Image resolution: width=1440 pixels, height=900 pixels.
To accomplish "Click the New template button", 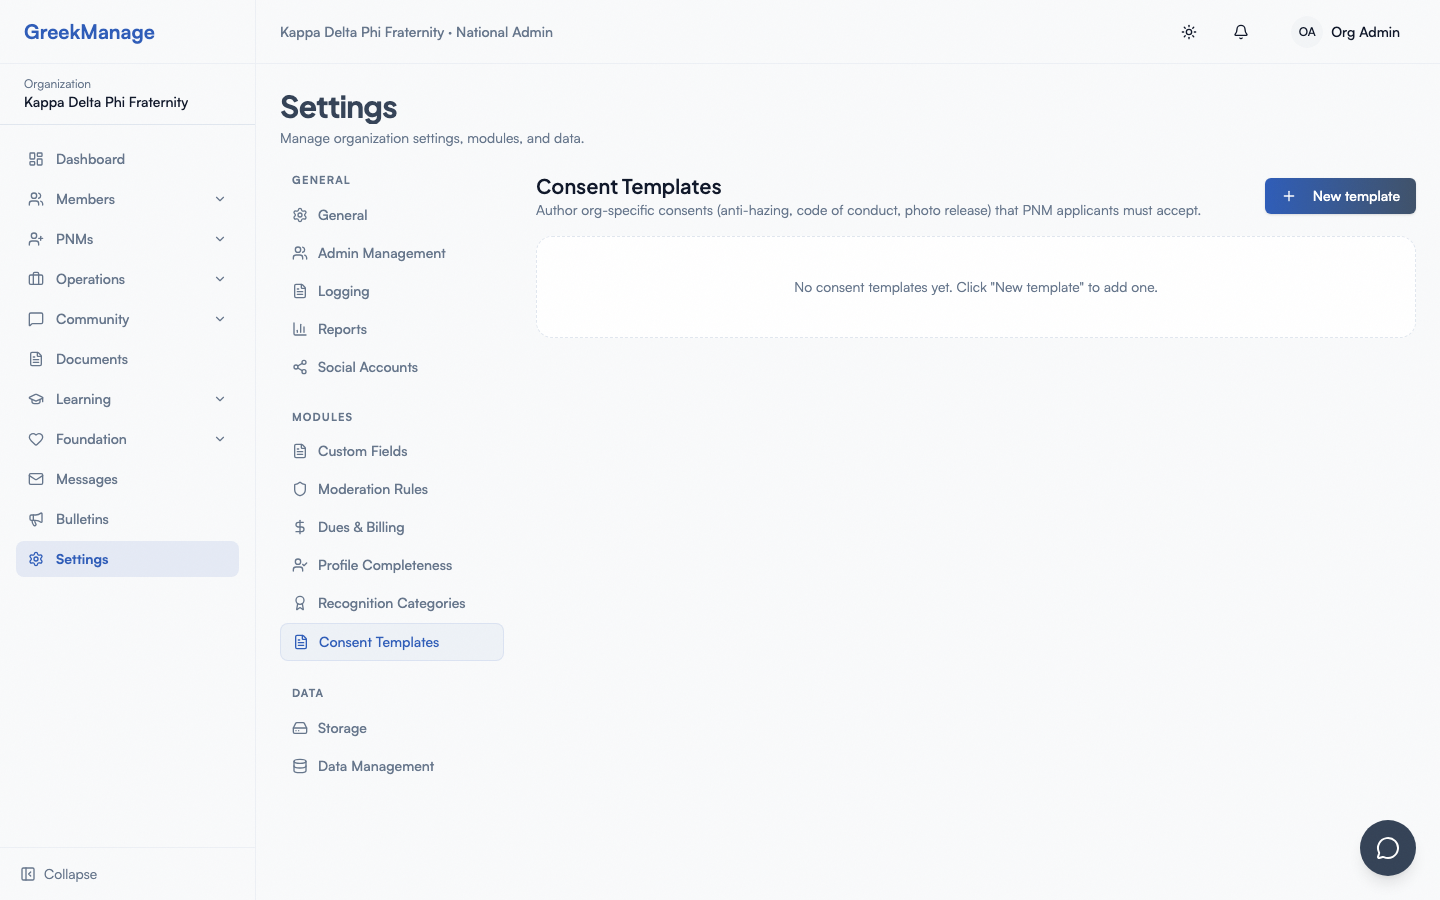I will pyautogui.click(x=1340, y=196).
